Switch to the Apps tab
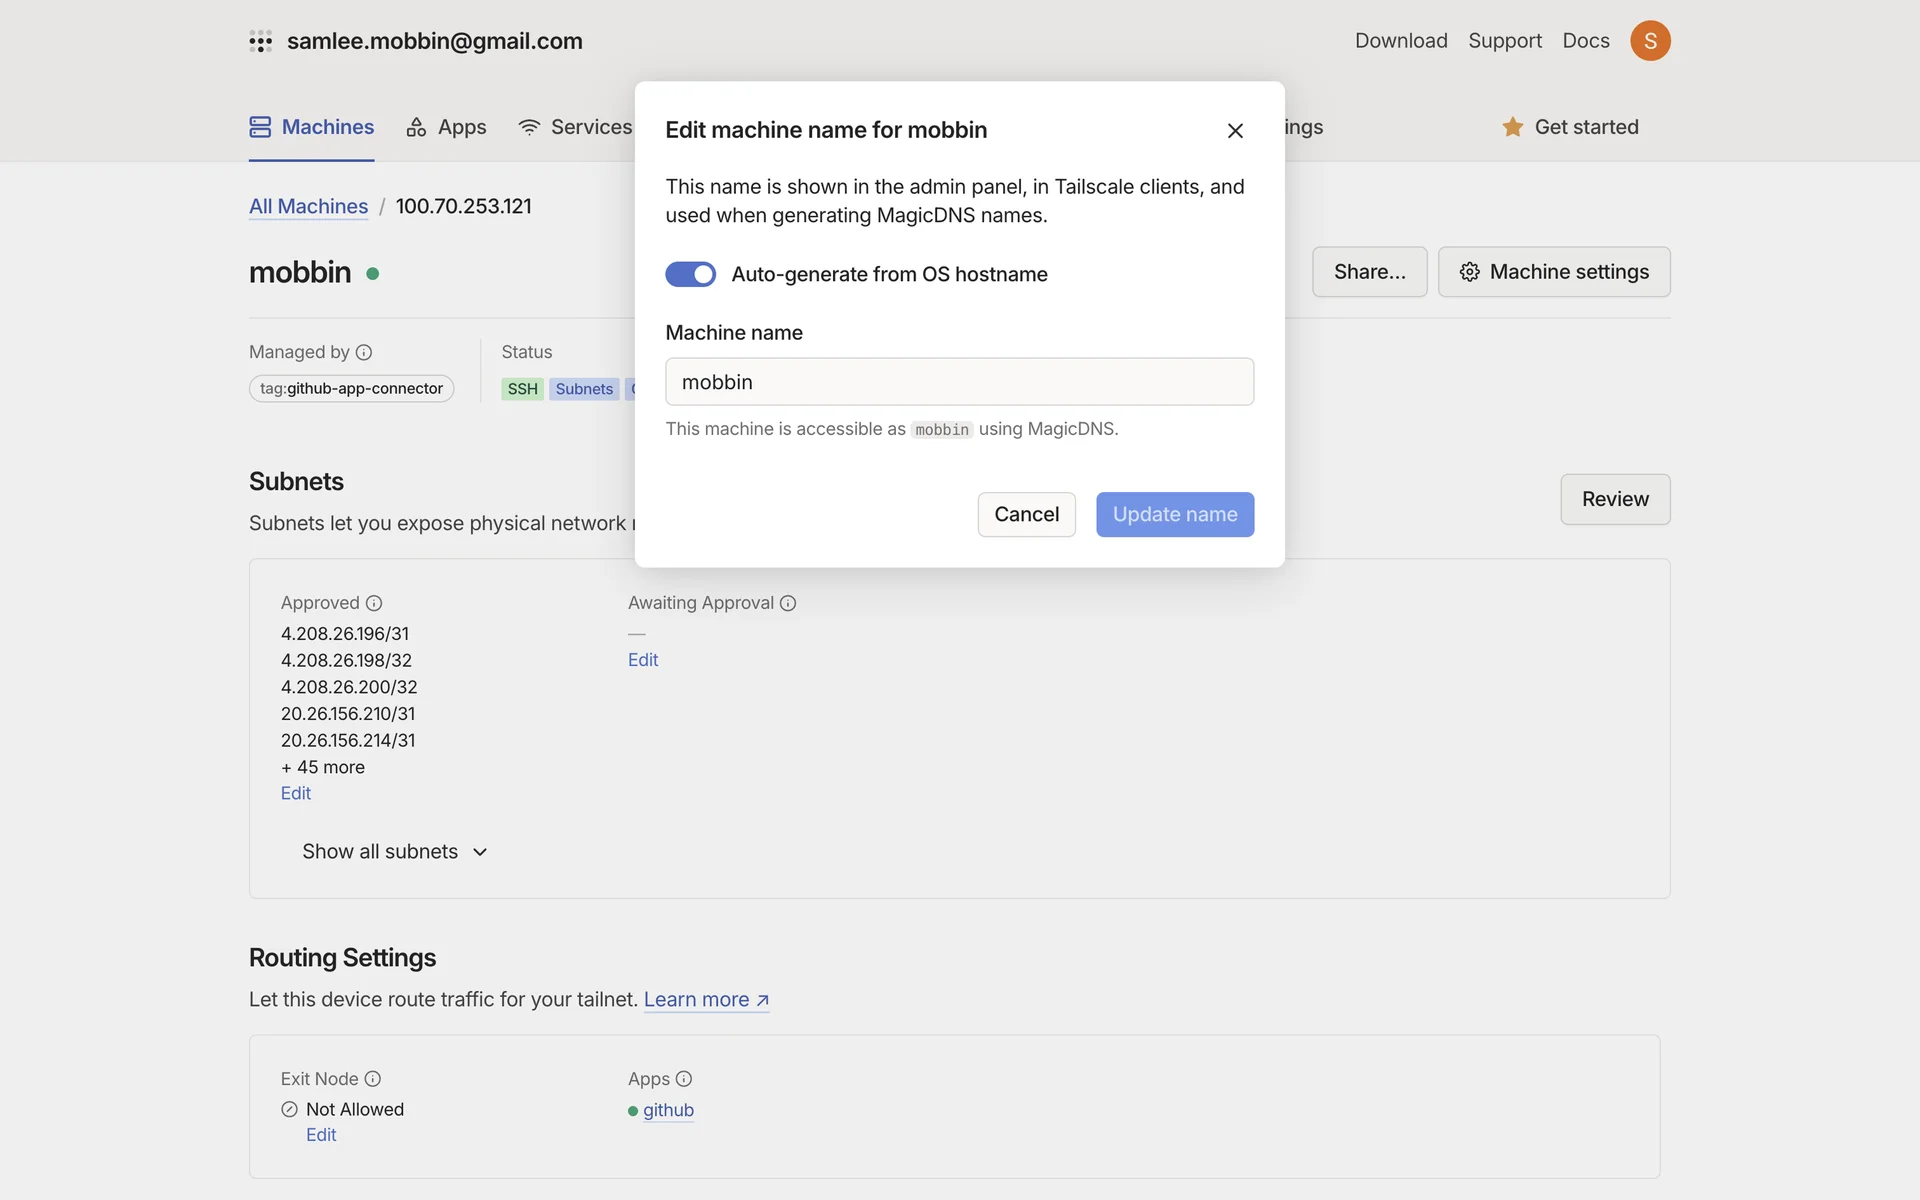Screen dimensions: 1920x1200 click(447, 127)
